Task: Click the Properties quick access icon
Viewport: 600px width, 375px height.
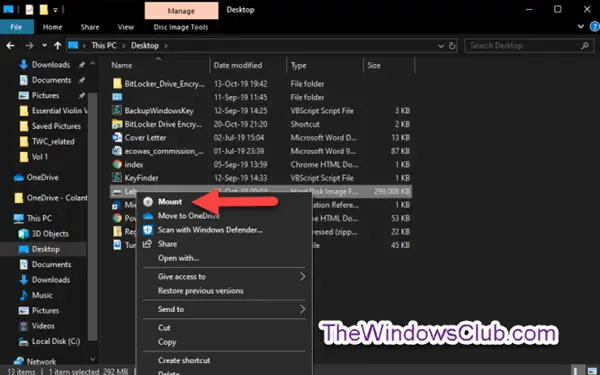Action: (x=29, y=10)
